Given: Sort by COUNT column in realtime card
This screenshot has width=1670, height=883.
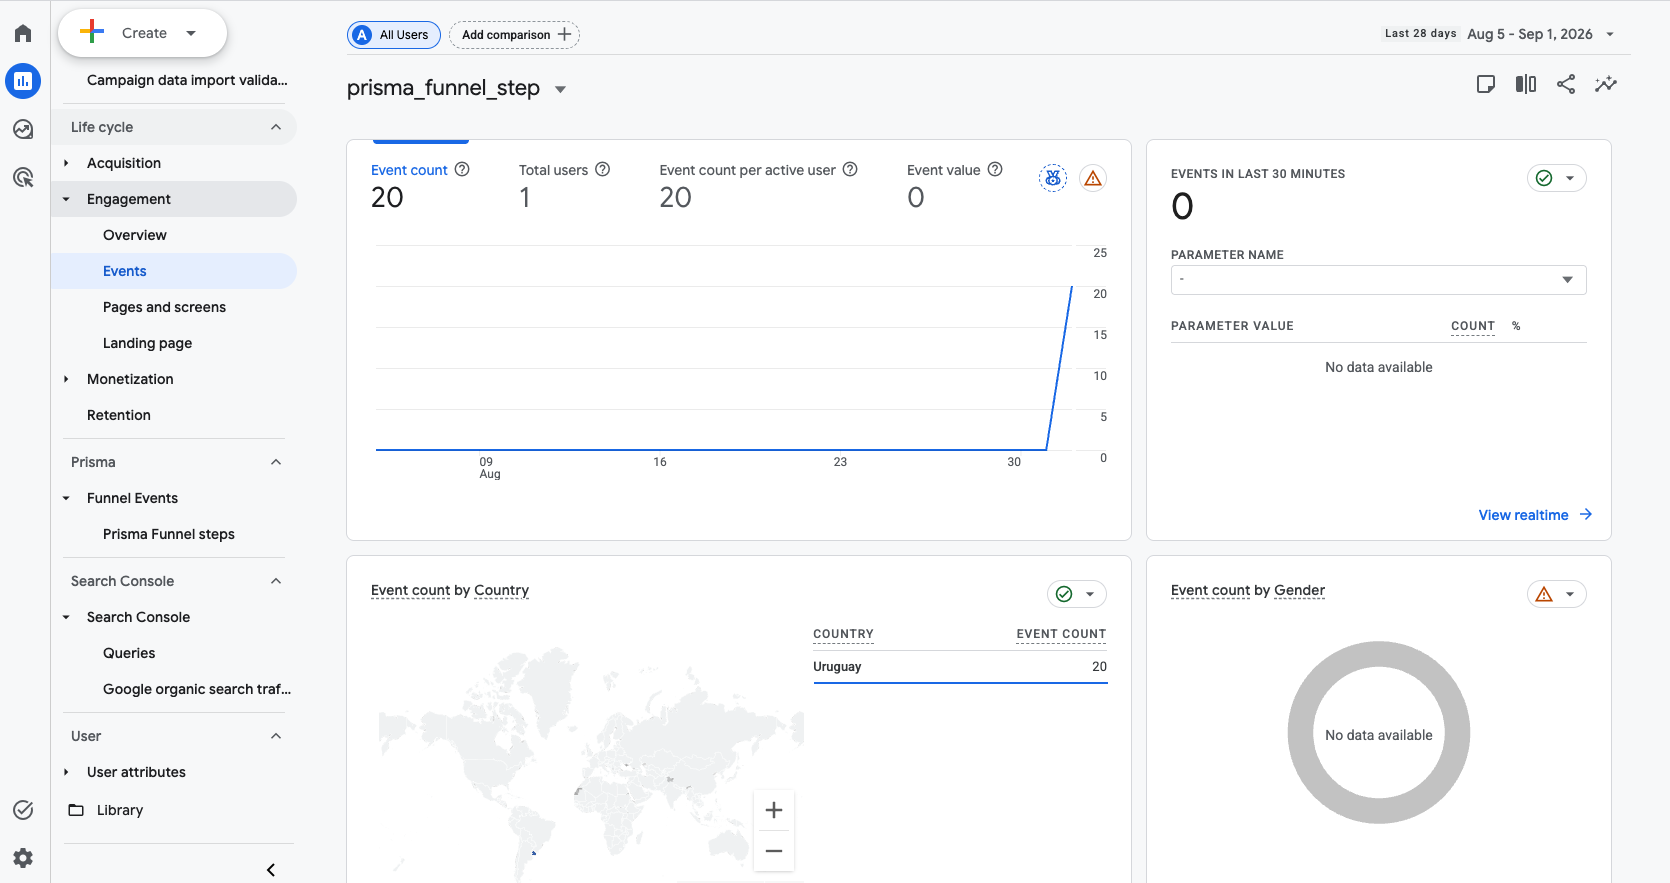Looking at the screenshot, I should click(1472, 326).
